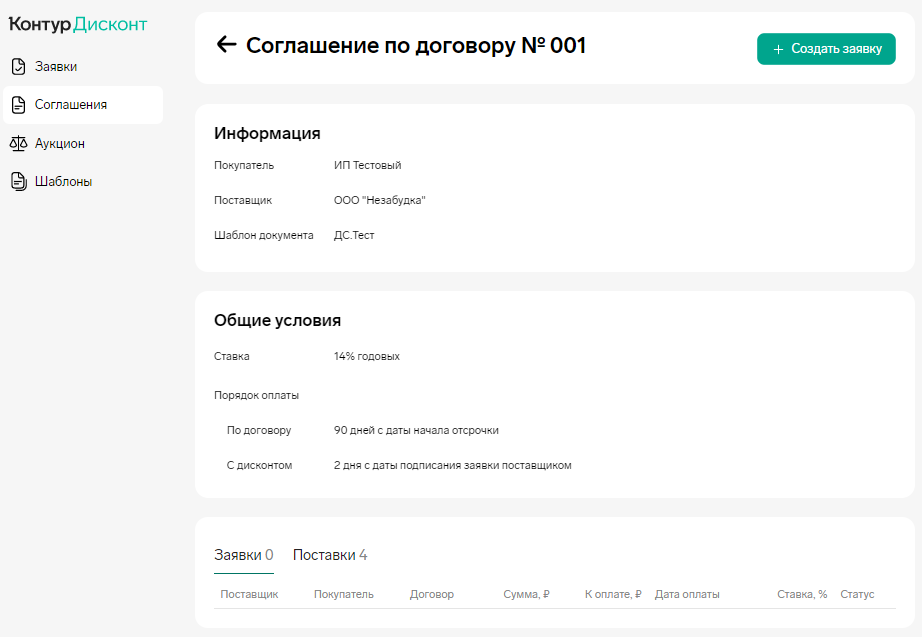Click the Соглашения document icon in the sidebar
This screenshot has width=922, height=637.
click(18, 105)
